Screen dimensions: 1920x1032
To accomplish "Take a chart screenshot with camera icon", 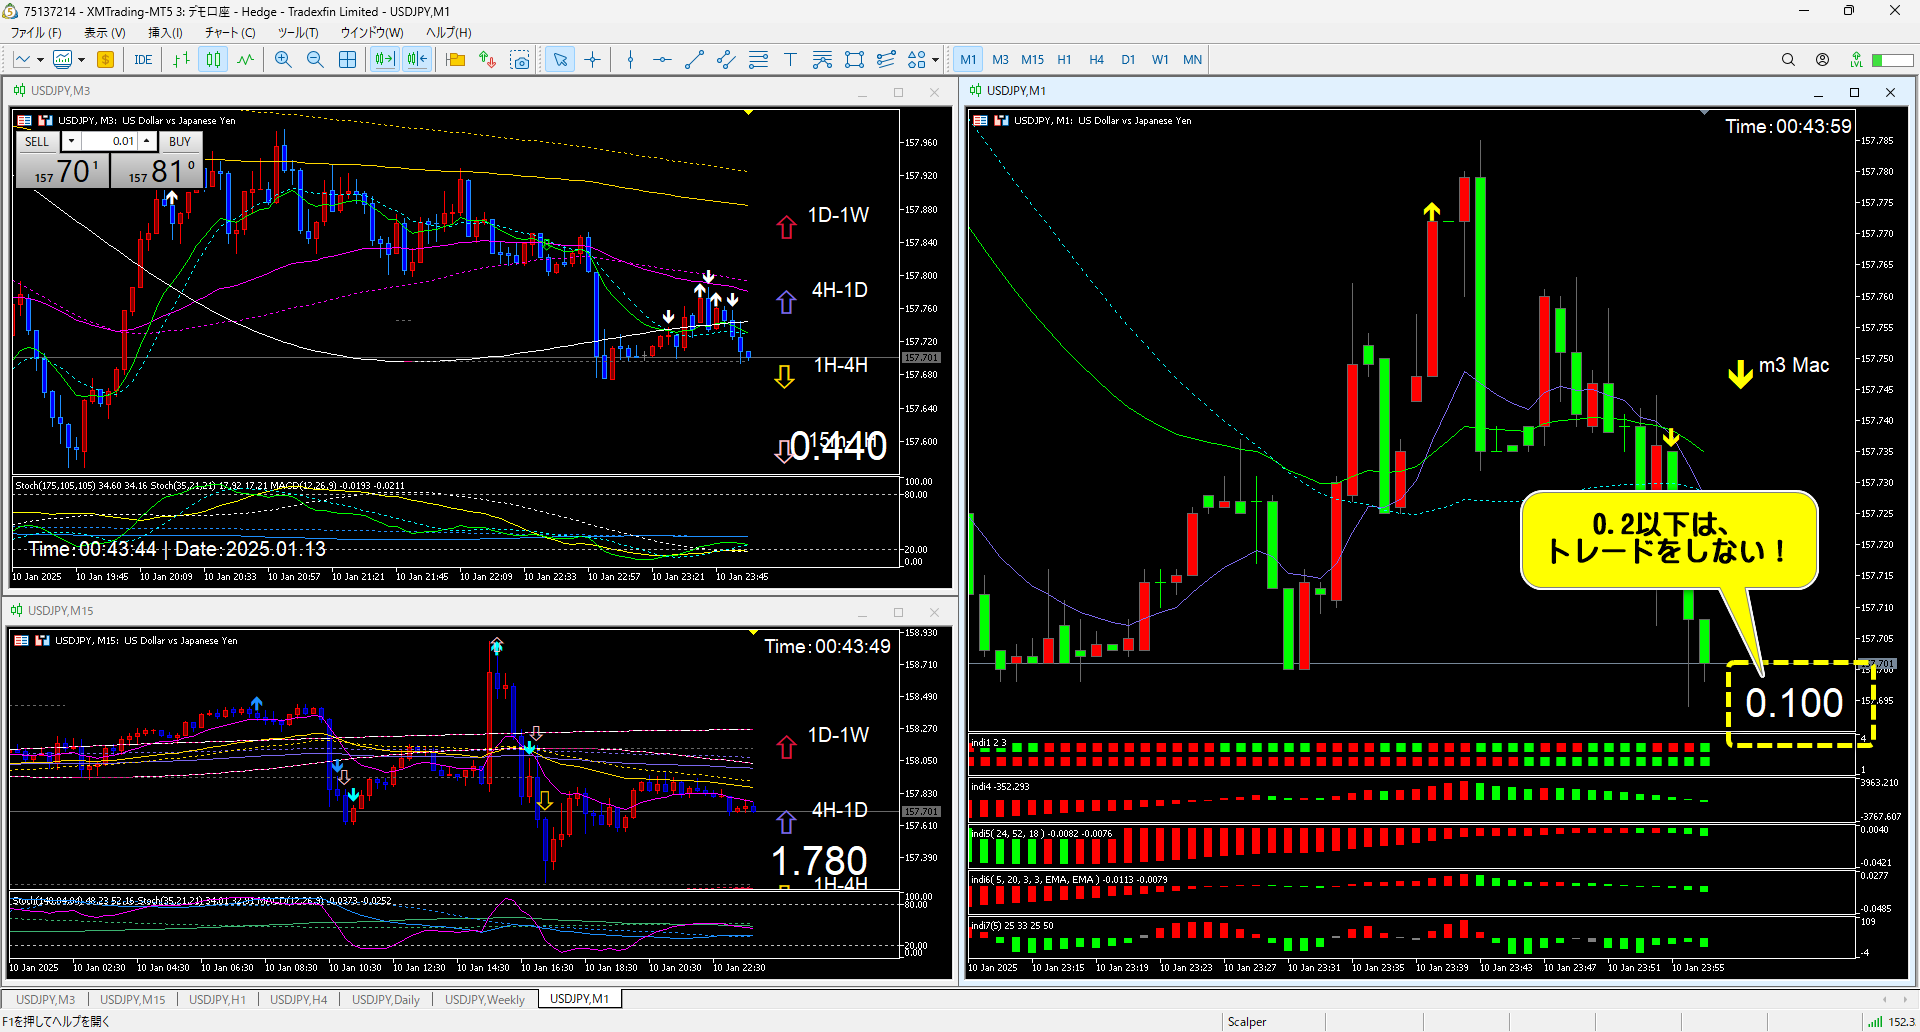I will [520, 60].
